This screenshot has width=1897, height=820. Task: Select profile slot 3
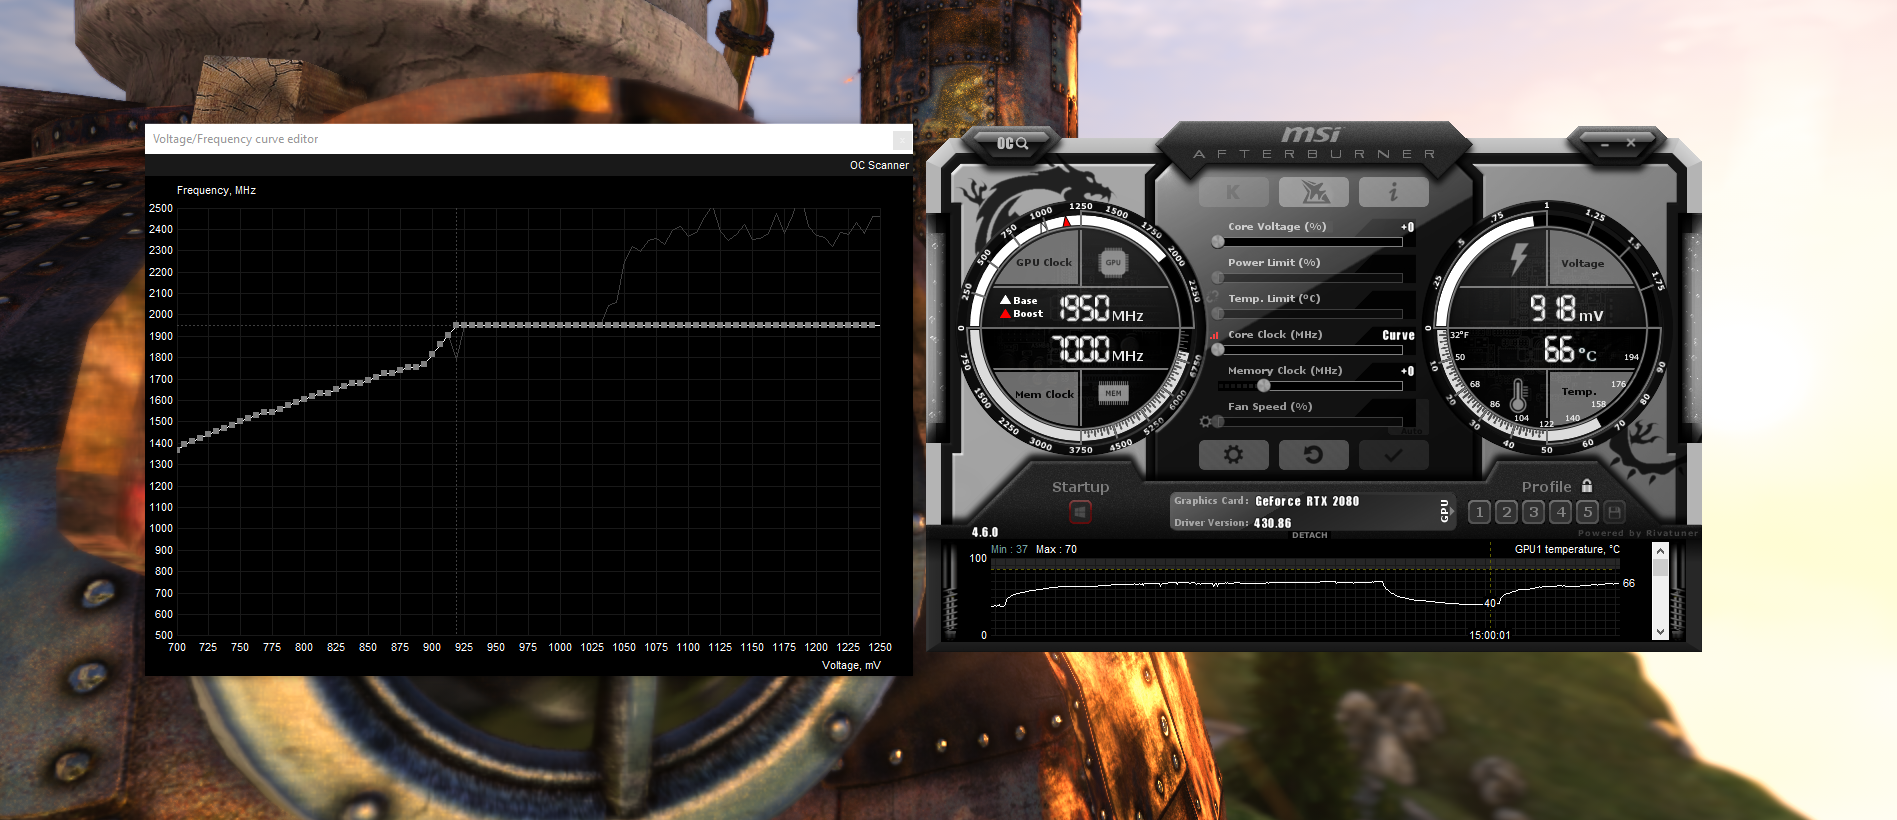pos(1534,512)
